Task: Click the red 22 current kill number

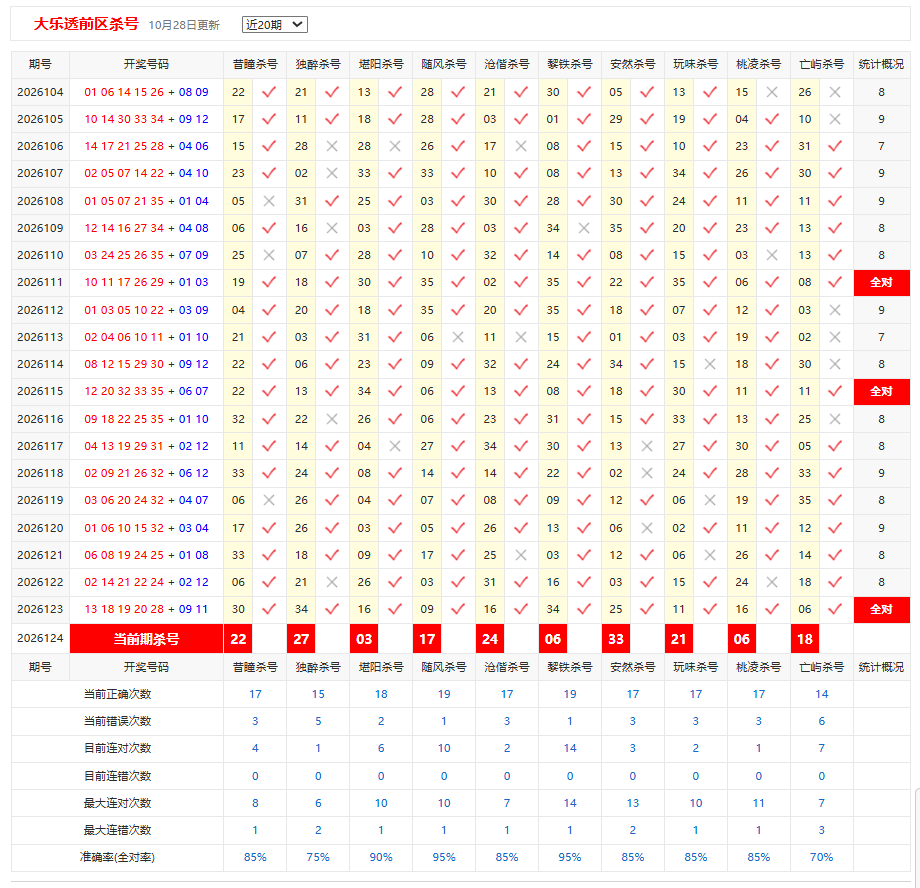Action: coord(238,639)
